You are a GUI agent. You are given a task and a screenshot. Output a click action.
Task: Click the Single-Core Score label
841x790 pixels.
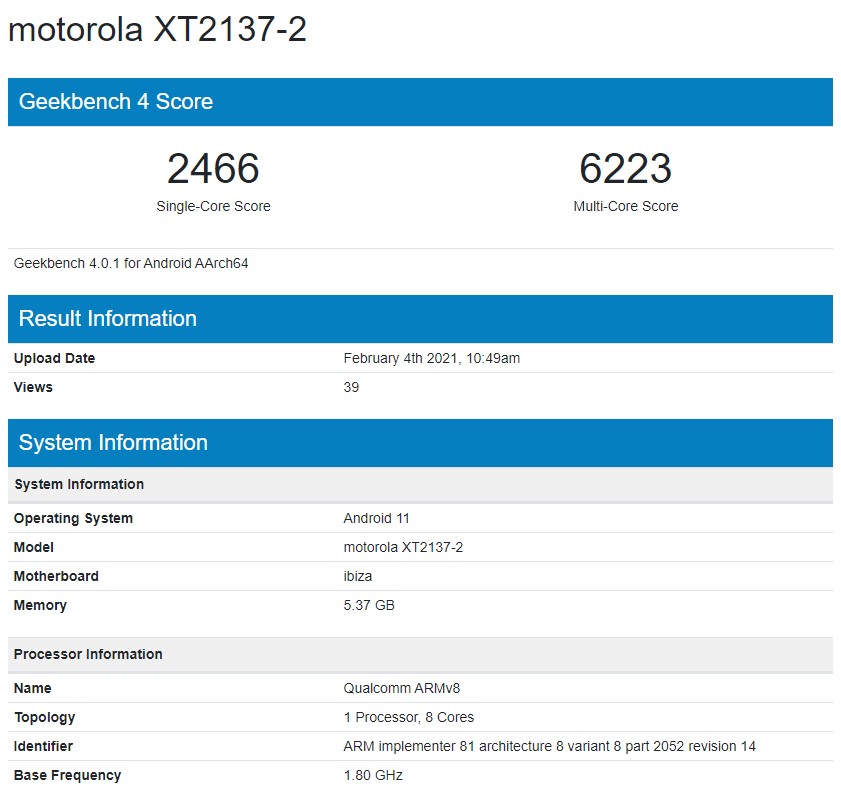(x=213, y=206)
